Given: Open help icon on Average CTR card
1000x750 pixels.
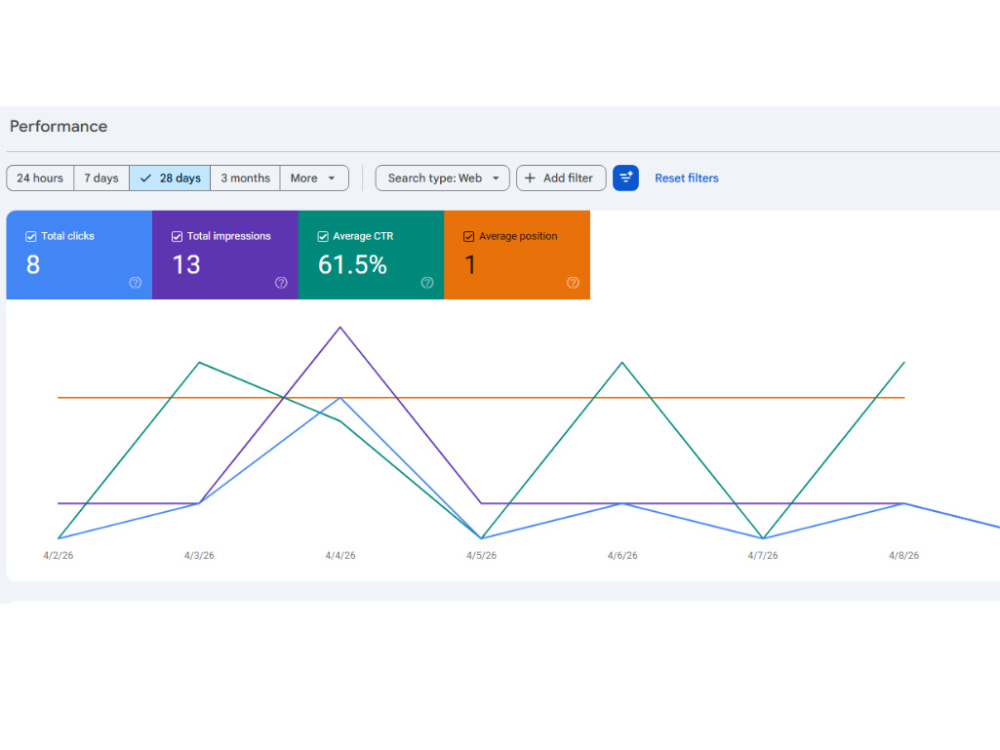Looking at the screenshot, I should [x=427, y=283].
